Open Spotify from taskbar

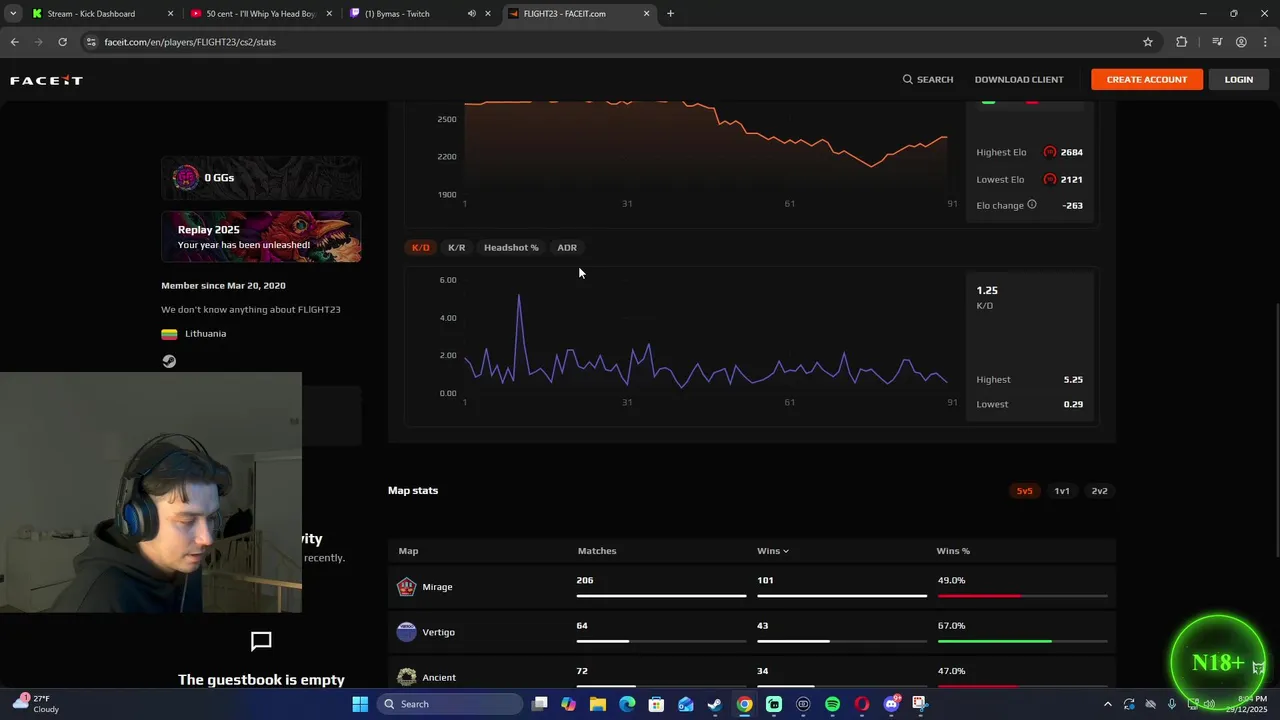(832, 704)
